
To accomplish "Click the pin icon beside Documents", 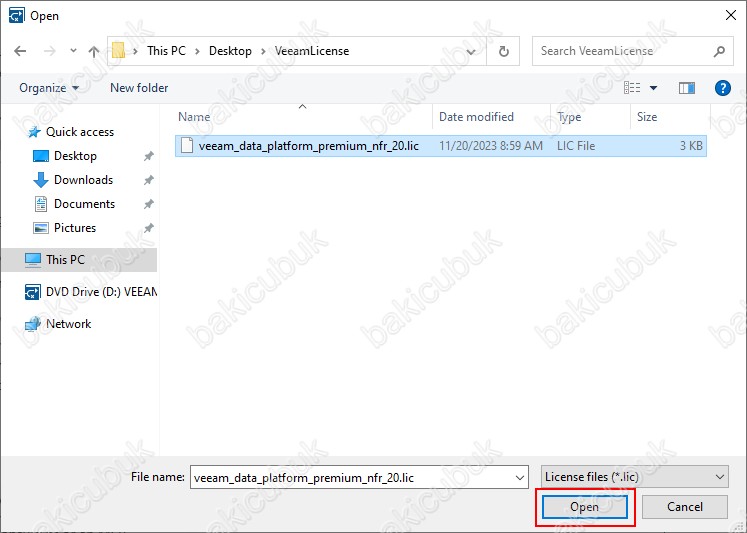I will [x=149, y=204].
